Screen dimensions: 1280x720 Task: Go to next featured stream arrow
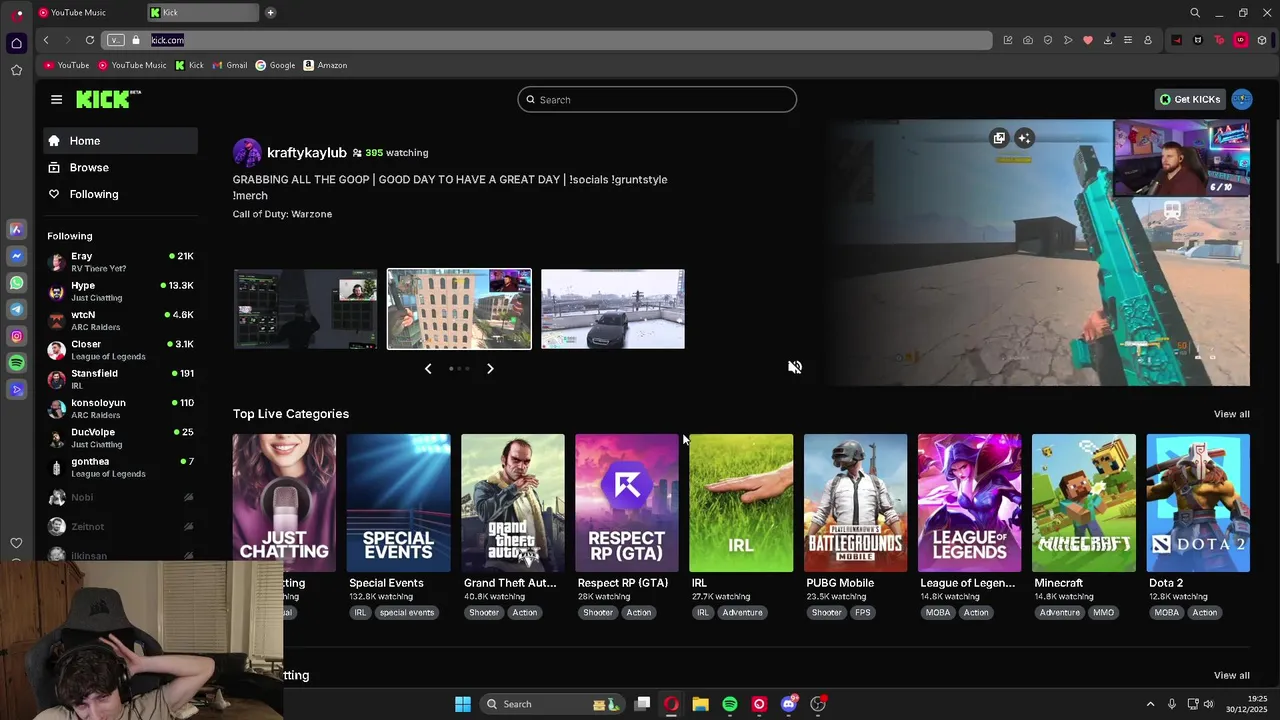(x=490, y=369)
